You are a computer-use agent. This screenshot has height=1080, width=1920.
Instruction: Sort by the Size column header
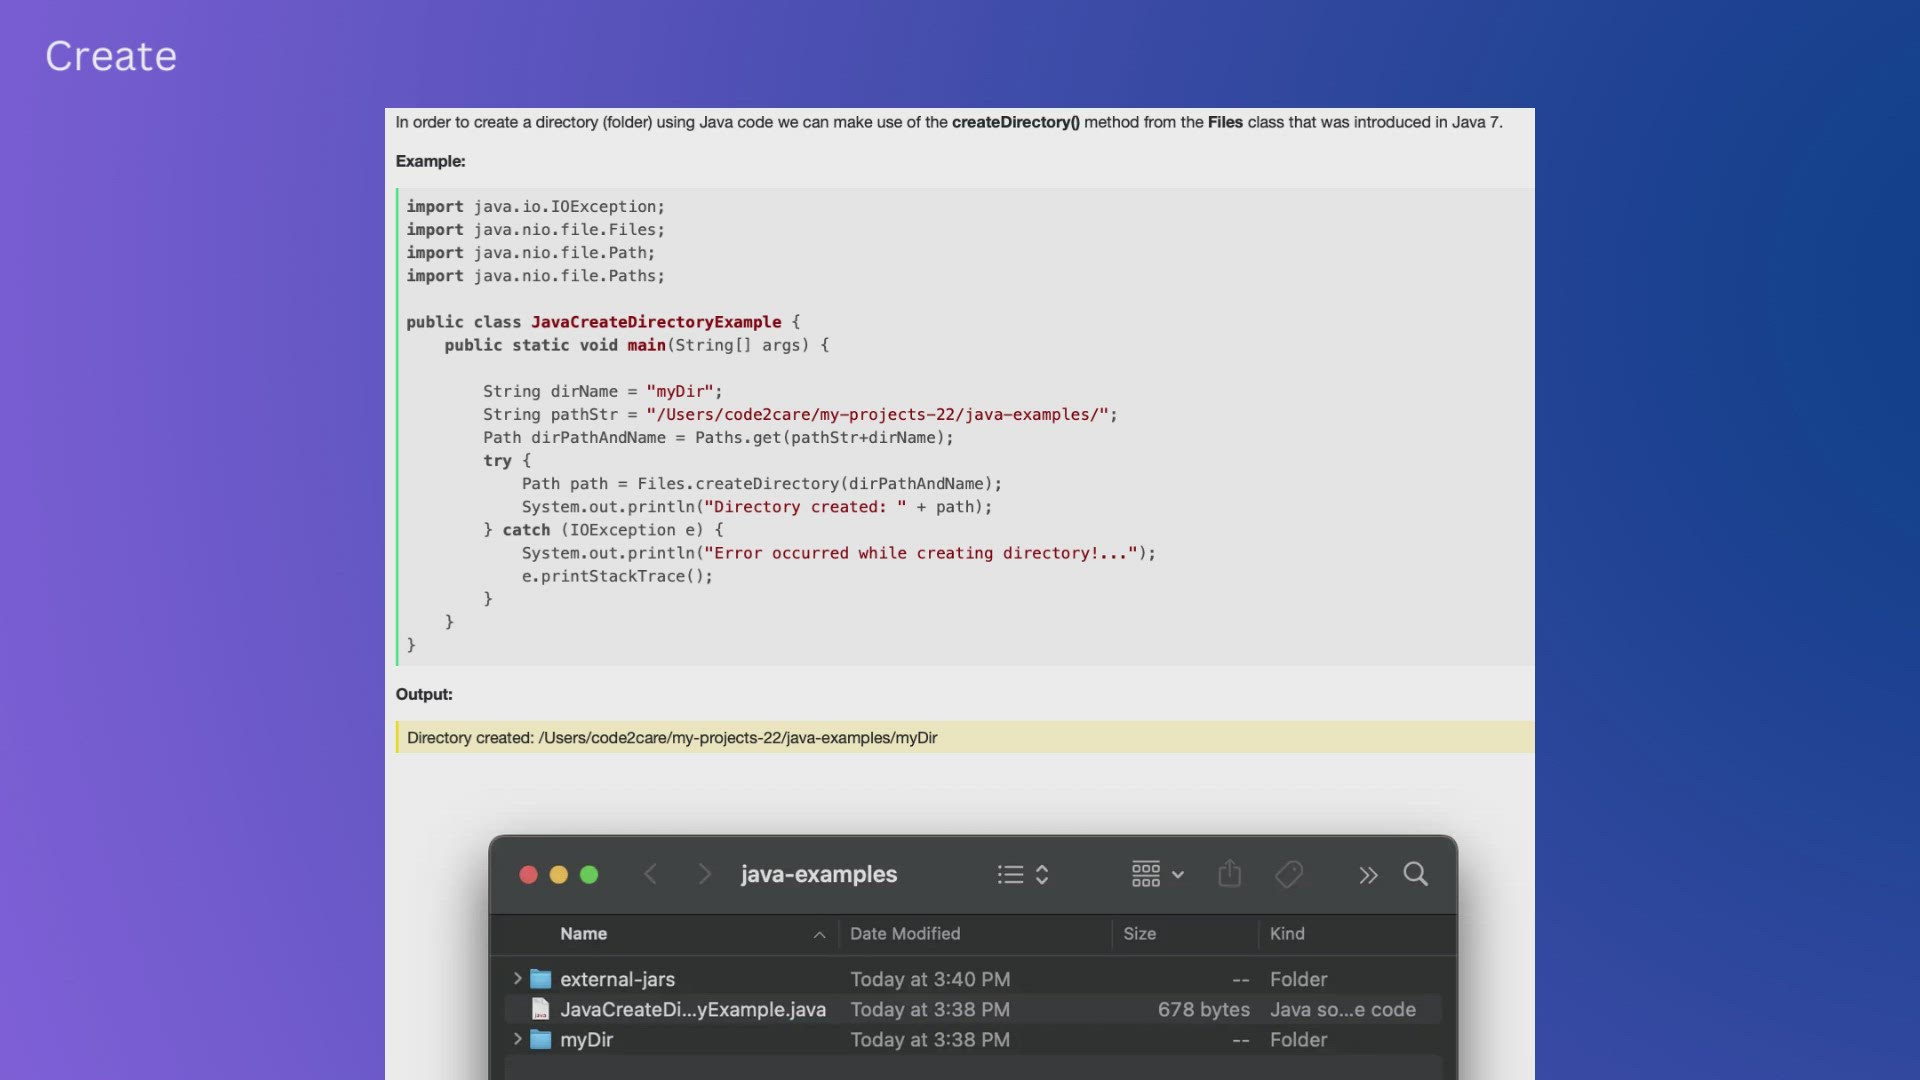pos(1139,934)
